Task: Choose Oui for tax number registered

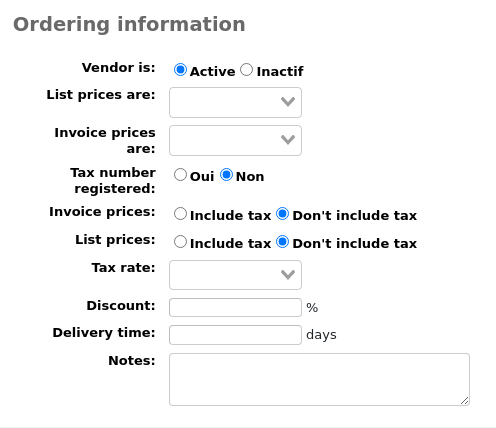Action: coord(180,175)
